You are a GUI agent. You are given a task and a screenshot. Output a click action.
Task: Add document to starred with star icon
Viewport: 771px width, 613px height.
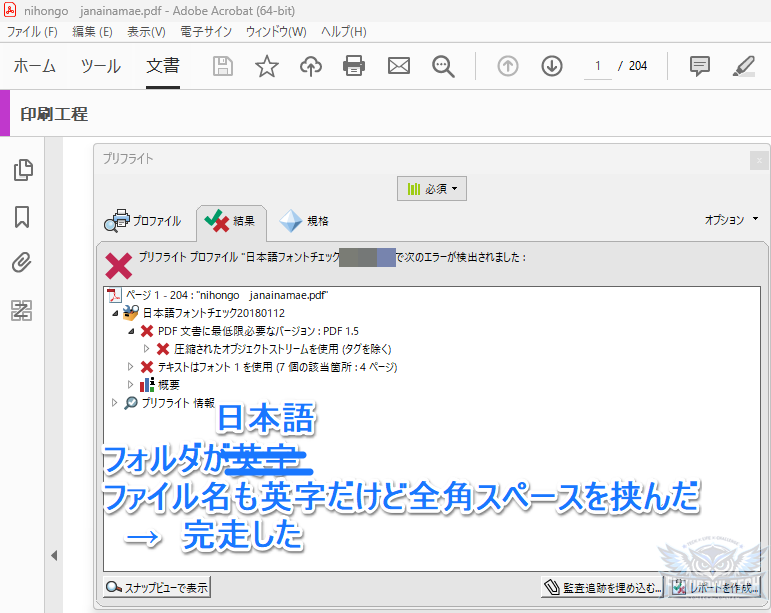click(267, 66)
